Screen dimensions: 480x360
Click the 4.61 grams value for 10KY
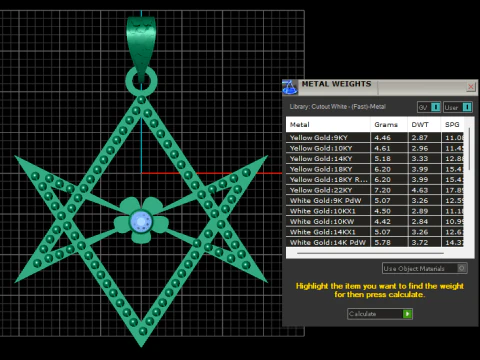coord(382,148)
